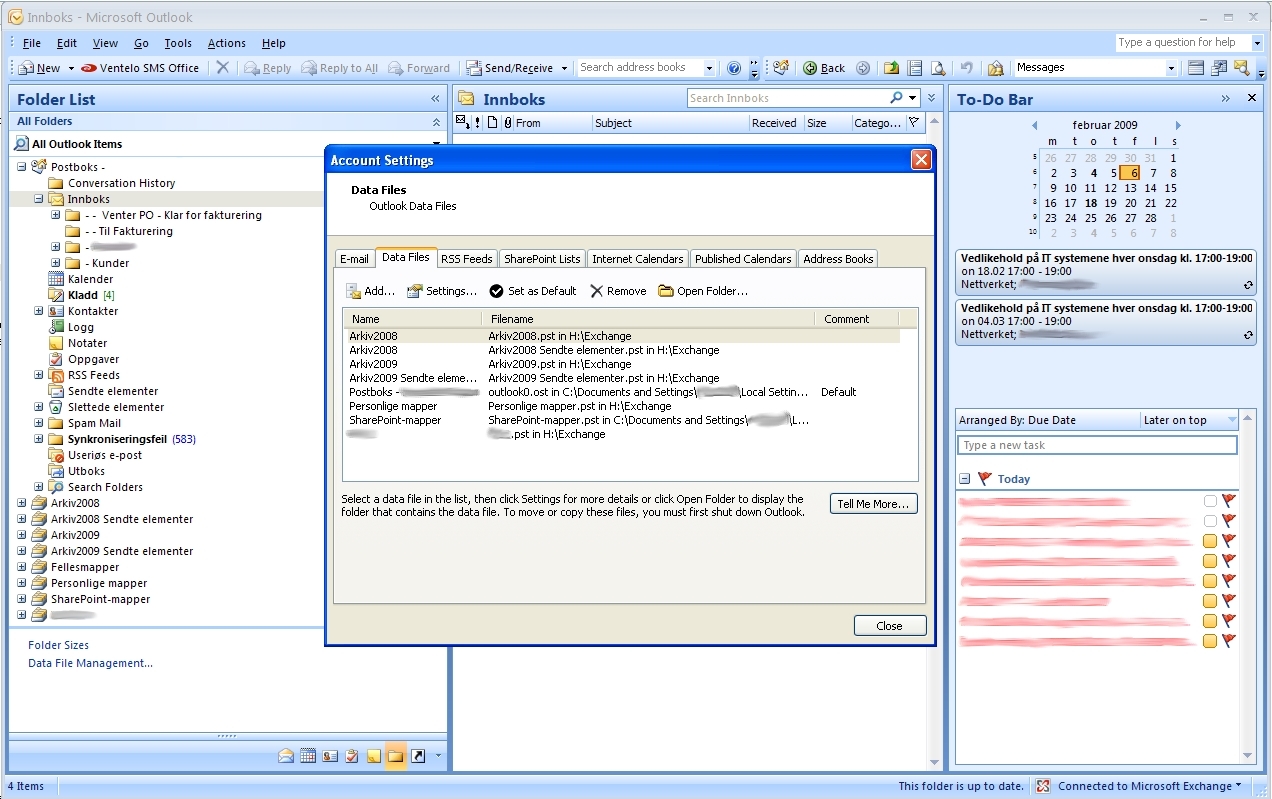This screenshot has height=799, width=1272.
Task: Open the New item dropdown arrow
Action: 70,68
